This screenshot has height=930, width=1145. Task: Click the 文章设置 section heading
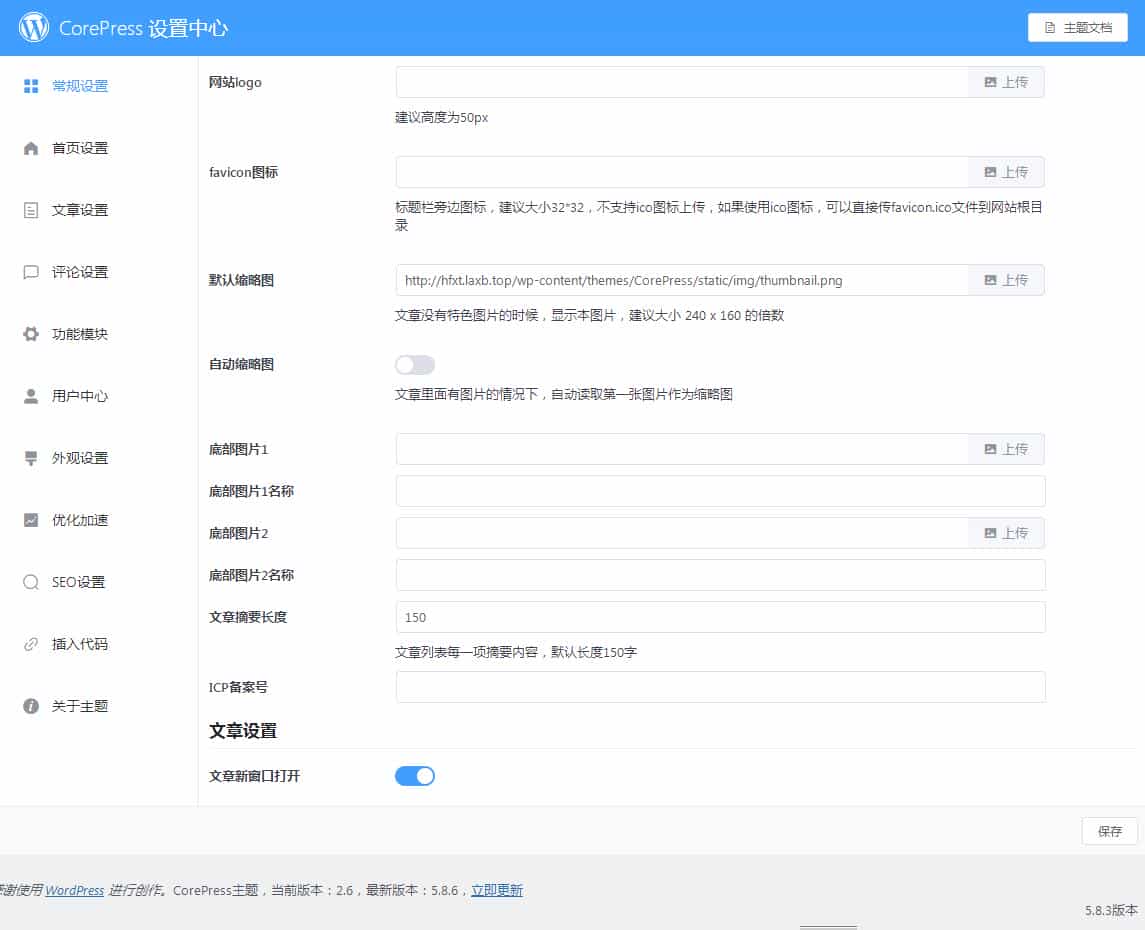click(x=243, y=731)
